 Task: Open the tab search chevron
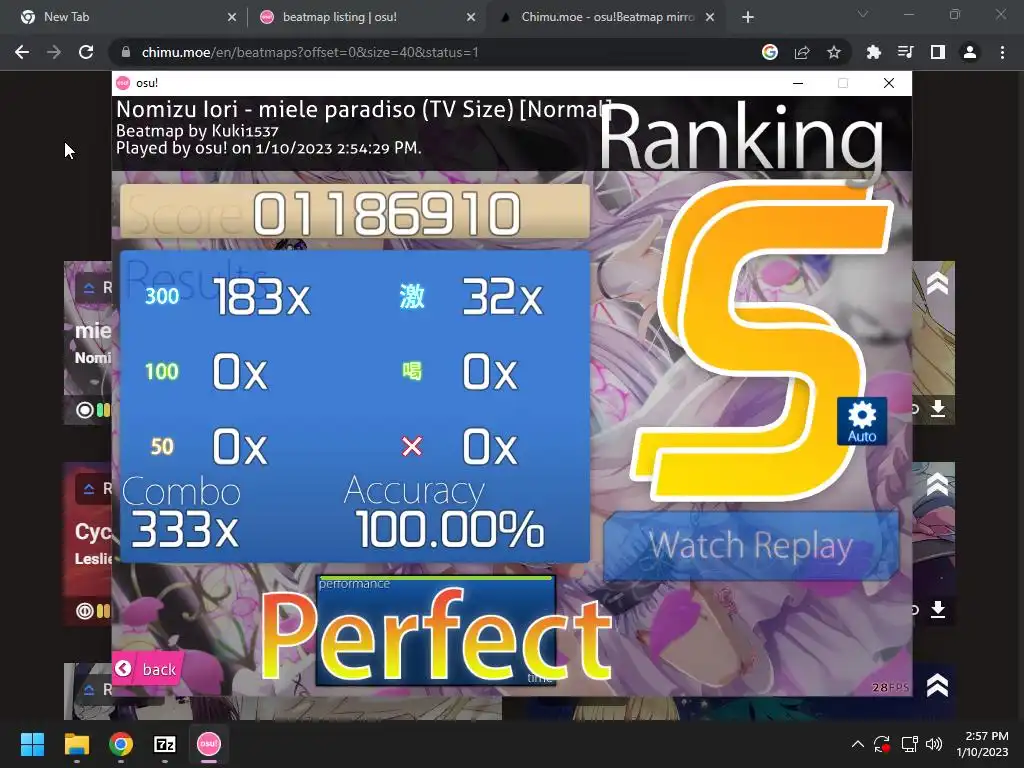click(x=863, y=14)
